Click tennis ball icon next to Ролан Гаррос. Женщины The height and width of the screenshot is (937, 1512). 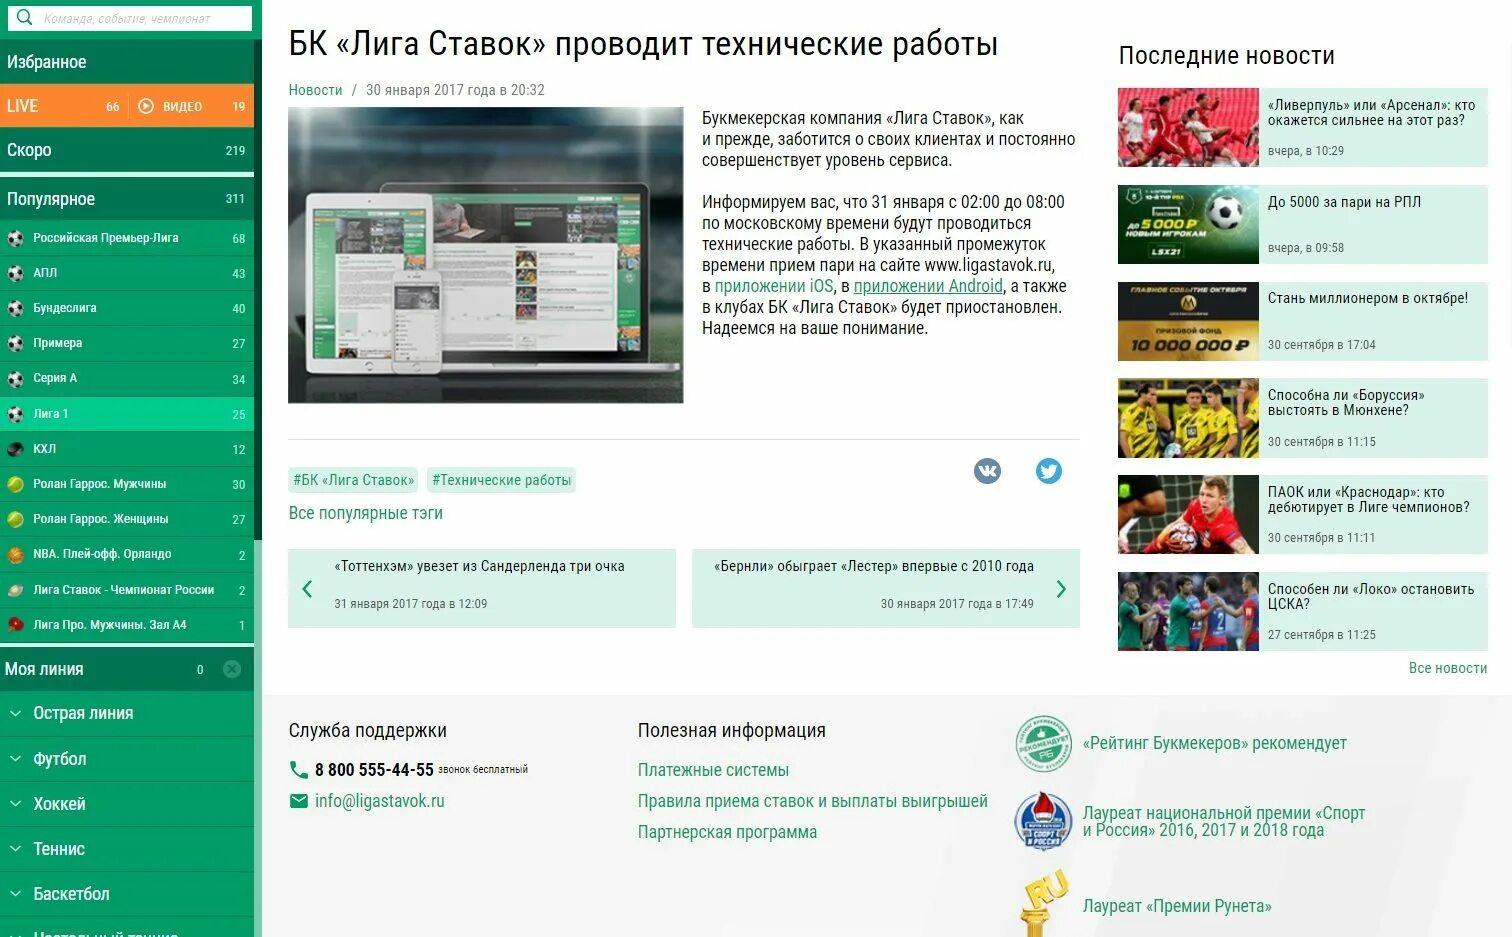15,519
